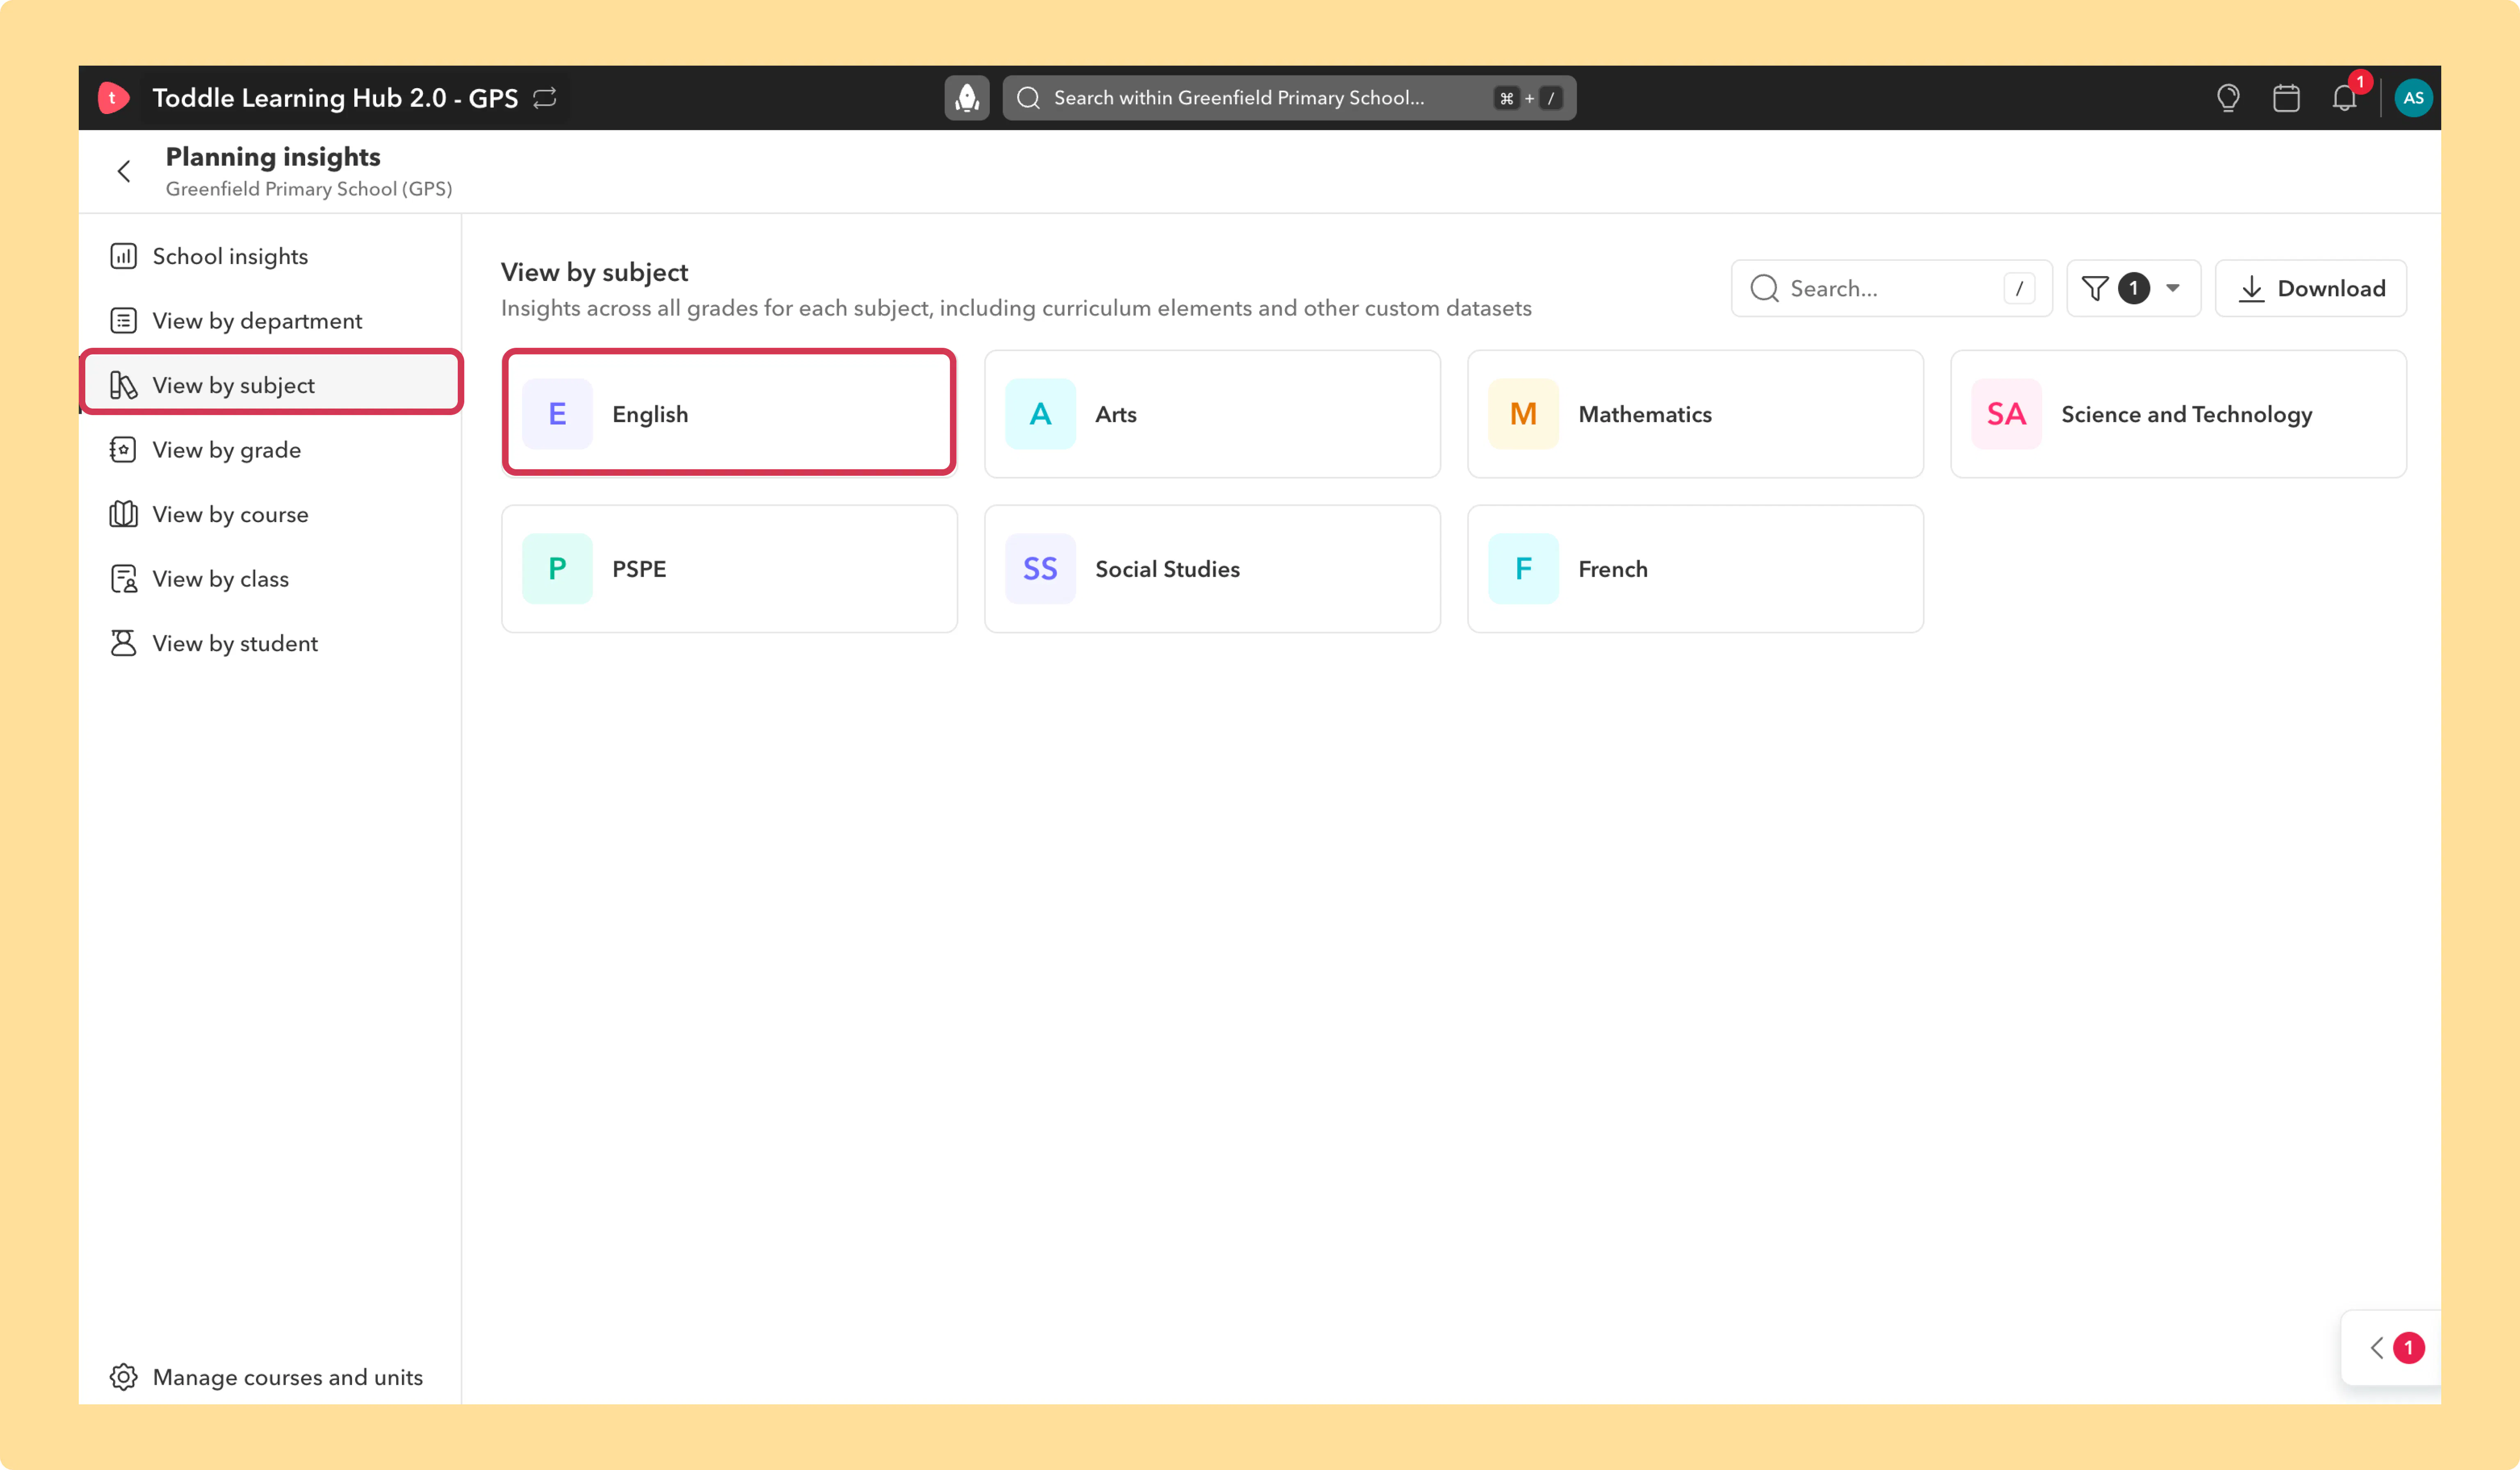Viewport: 2520px width, 1470px height.
Task: Select View by course
Action: (x=270, y=514)
